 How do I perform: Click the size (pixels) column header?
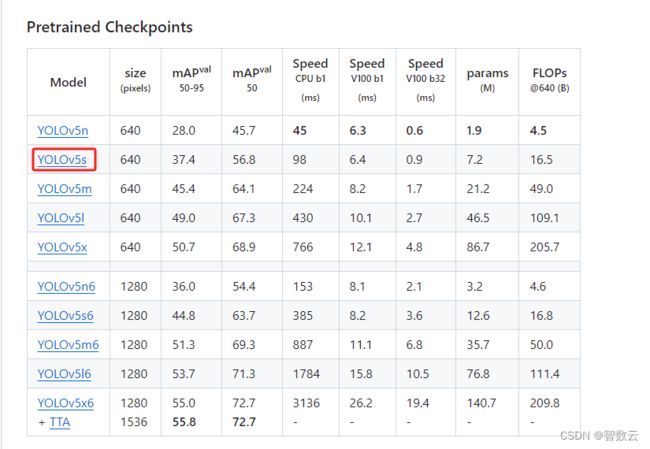tap(136, 80)
